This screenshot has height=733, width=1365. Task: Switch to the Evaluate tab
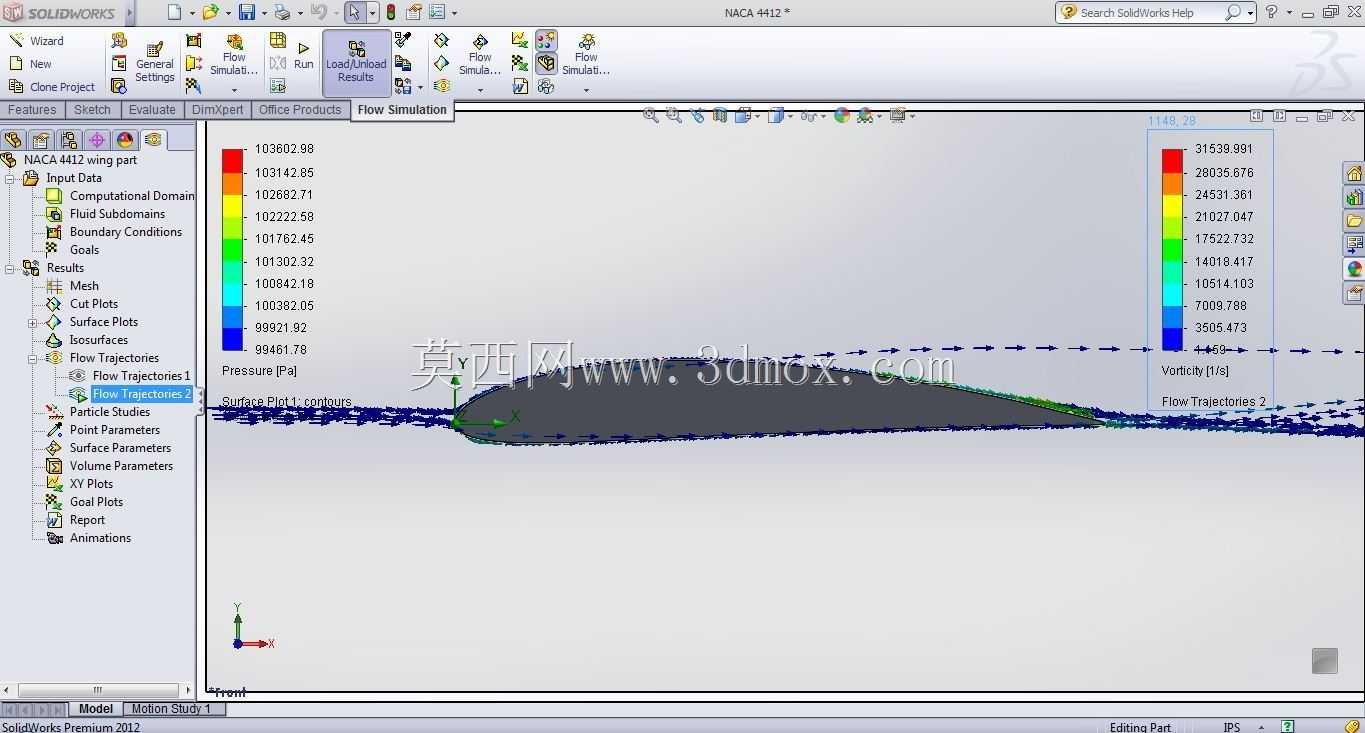[152, 110]
